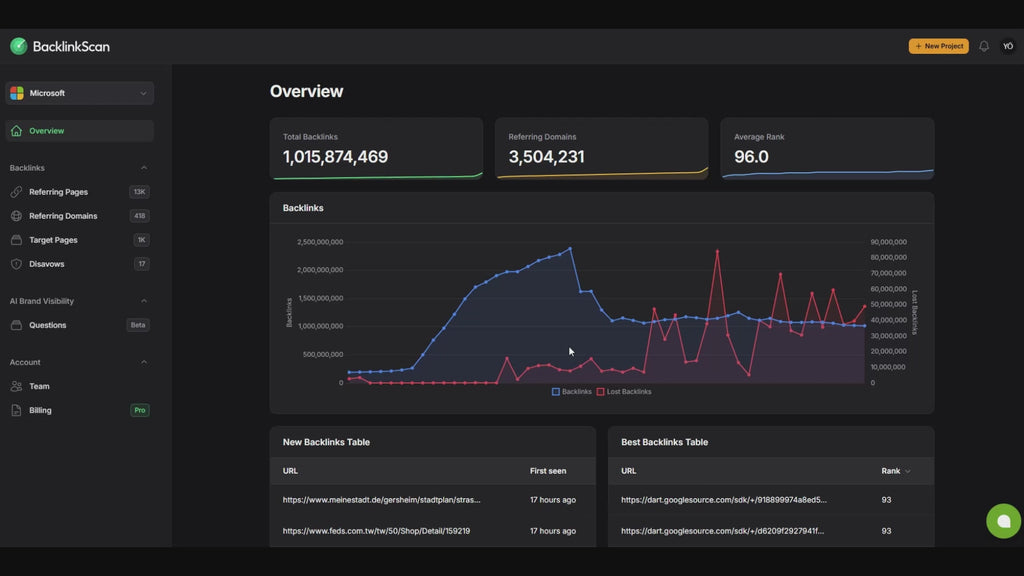Click the Disavows shield icon

pos(16,264)
